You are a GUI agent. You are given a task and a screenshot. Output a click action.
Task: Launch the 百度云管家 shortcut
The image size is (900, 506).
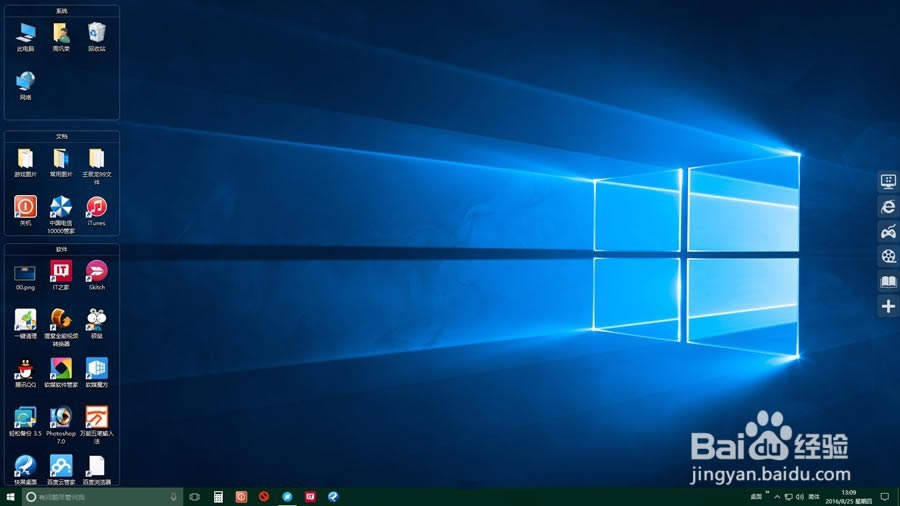61,470
